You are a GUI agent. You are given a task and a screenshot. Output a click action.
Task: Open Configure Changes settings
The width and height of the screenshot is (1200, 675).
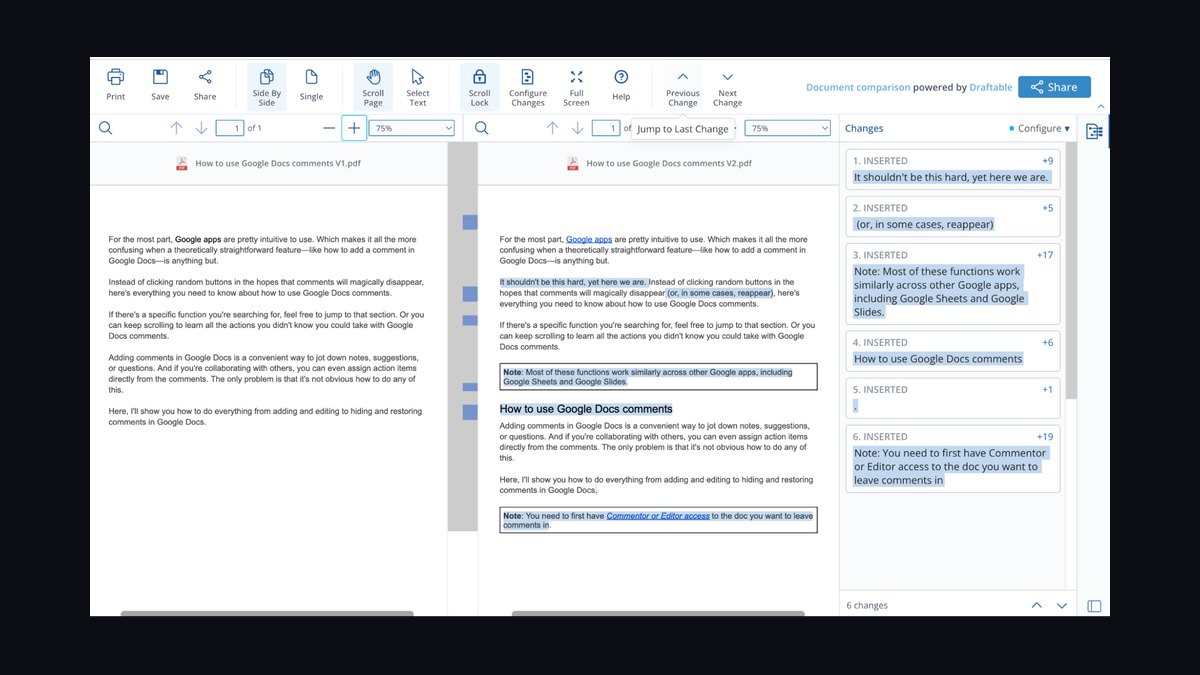click(x=528, y=87)
